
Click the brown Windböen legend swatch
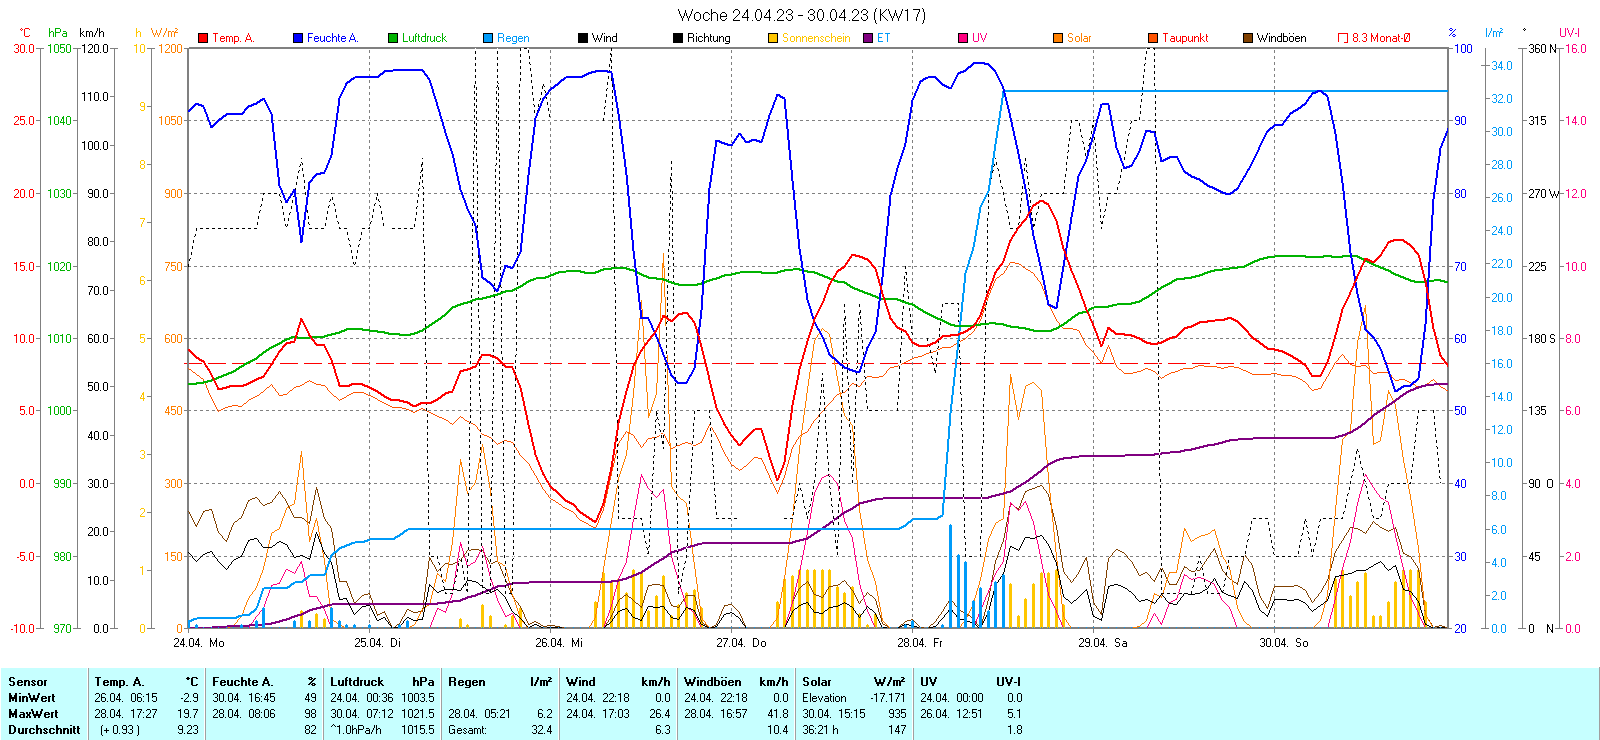point(1248,38)
